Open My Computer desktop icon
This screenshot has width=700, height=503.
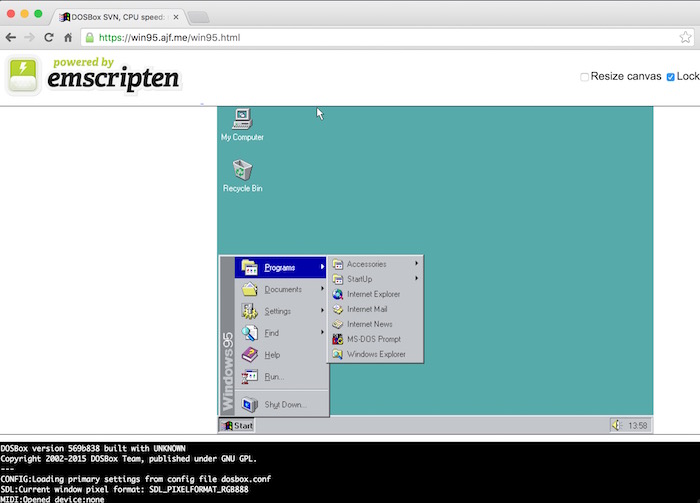pyautogui.click(x=242, y=120)
